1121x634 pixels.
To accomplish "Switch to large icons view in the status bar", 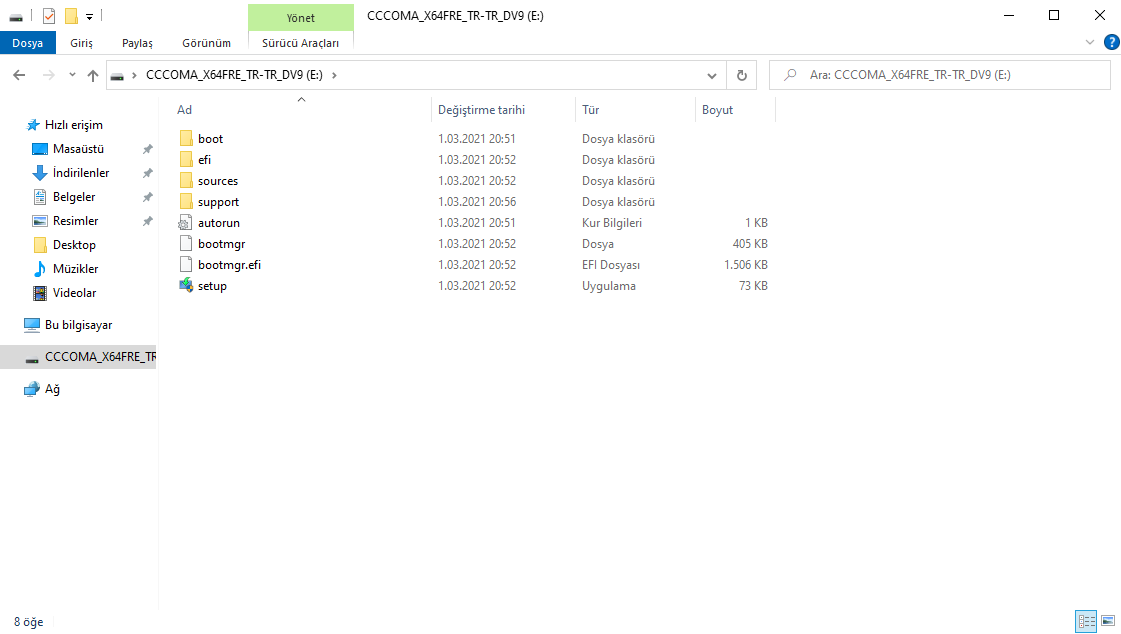I will [1108, 622].
